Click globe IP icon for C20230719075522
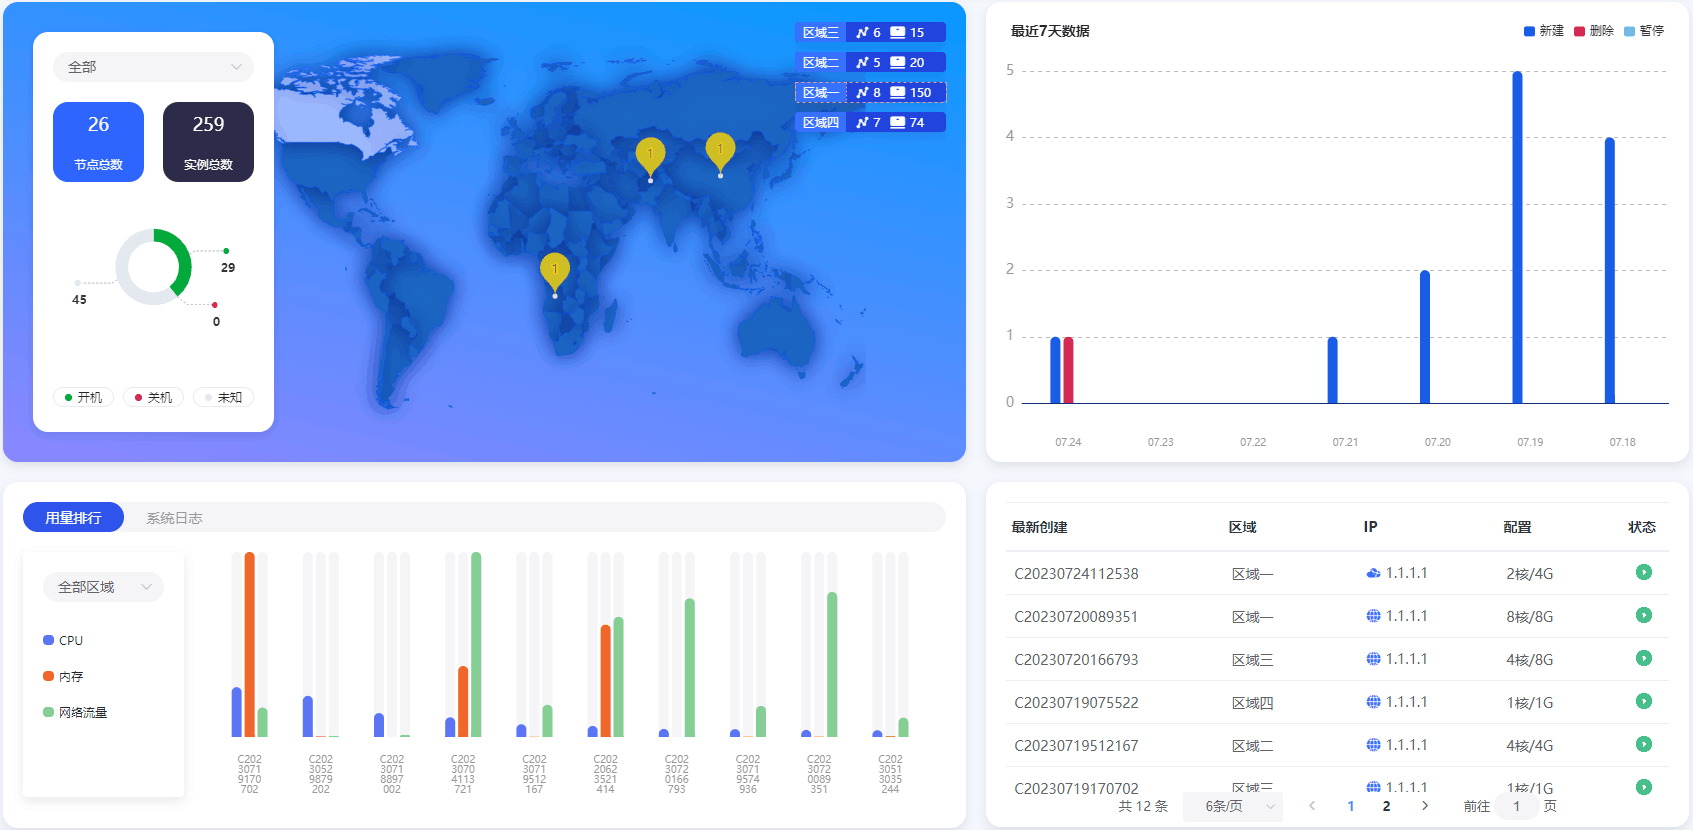 pos(1373,702)
